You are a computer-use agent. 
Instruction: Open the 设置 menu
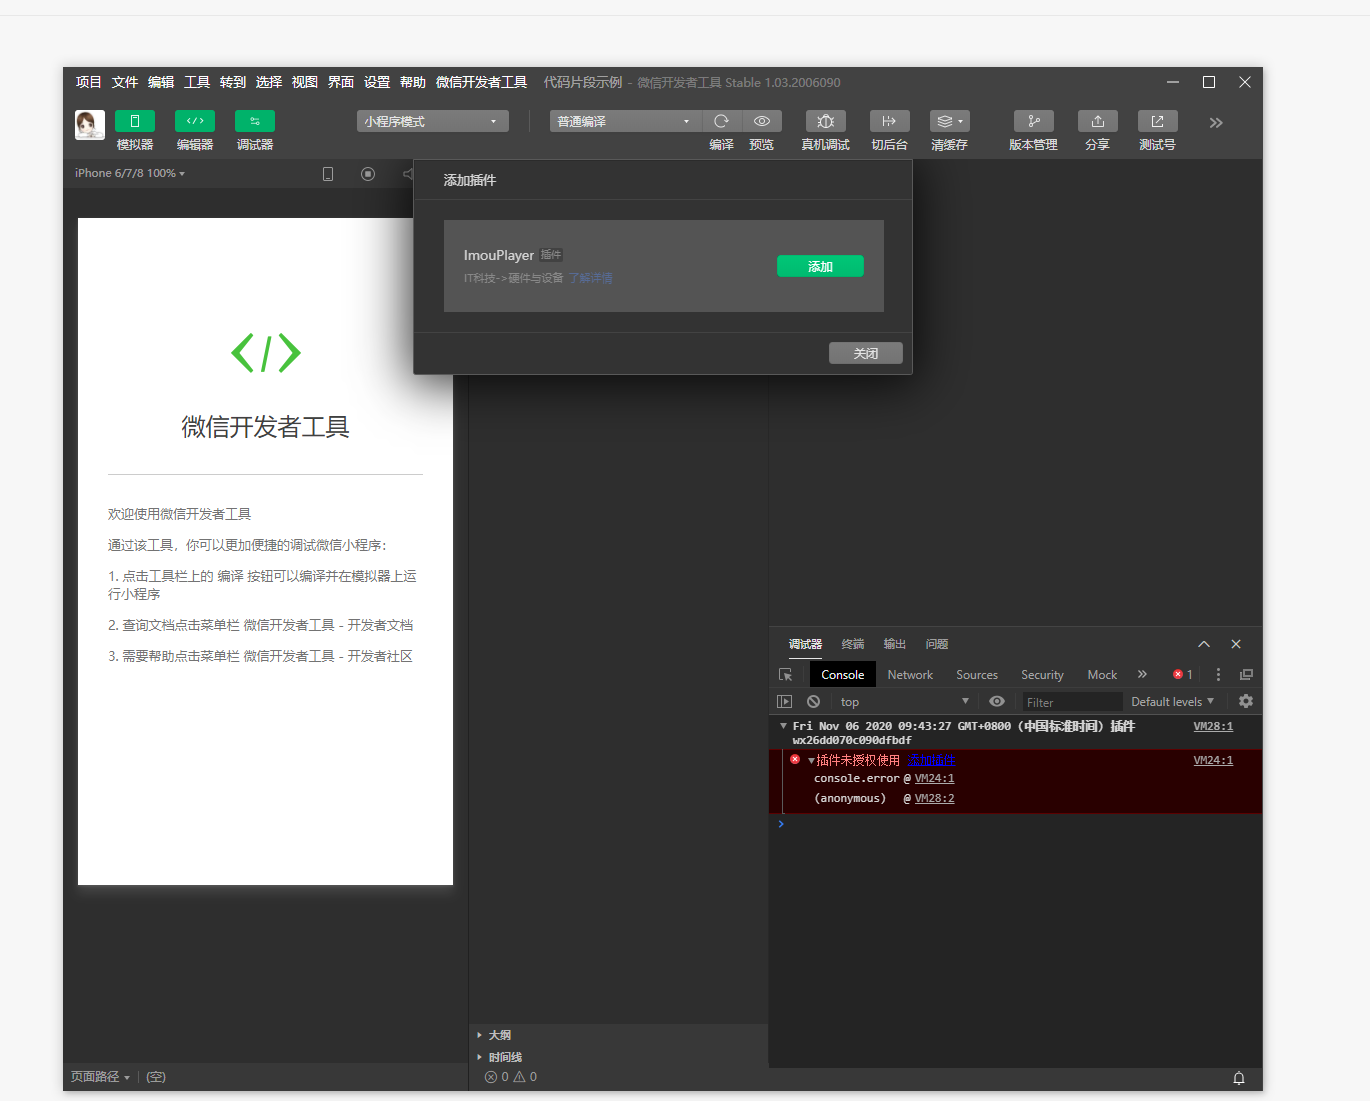coord(377,82)
